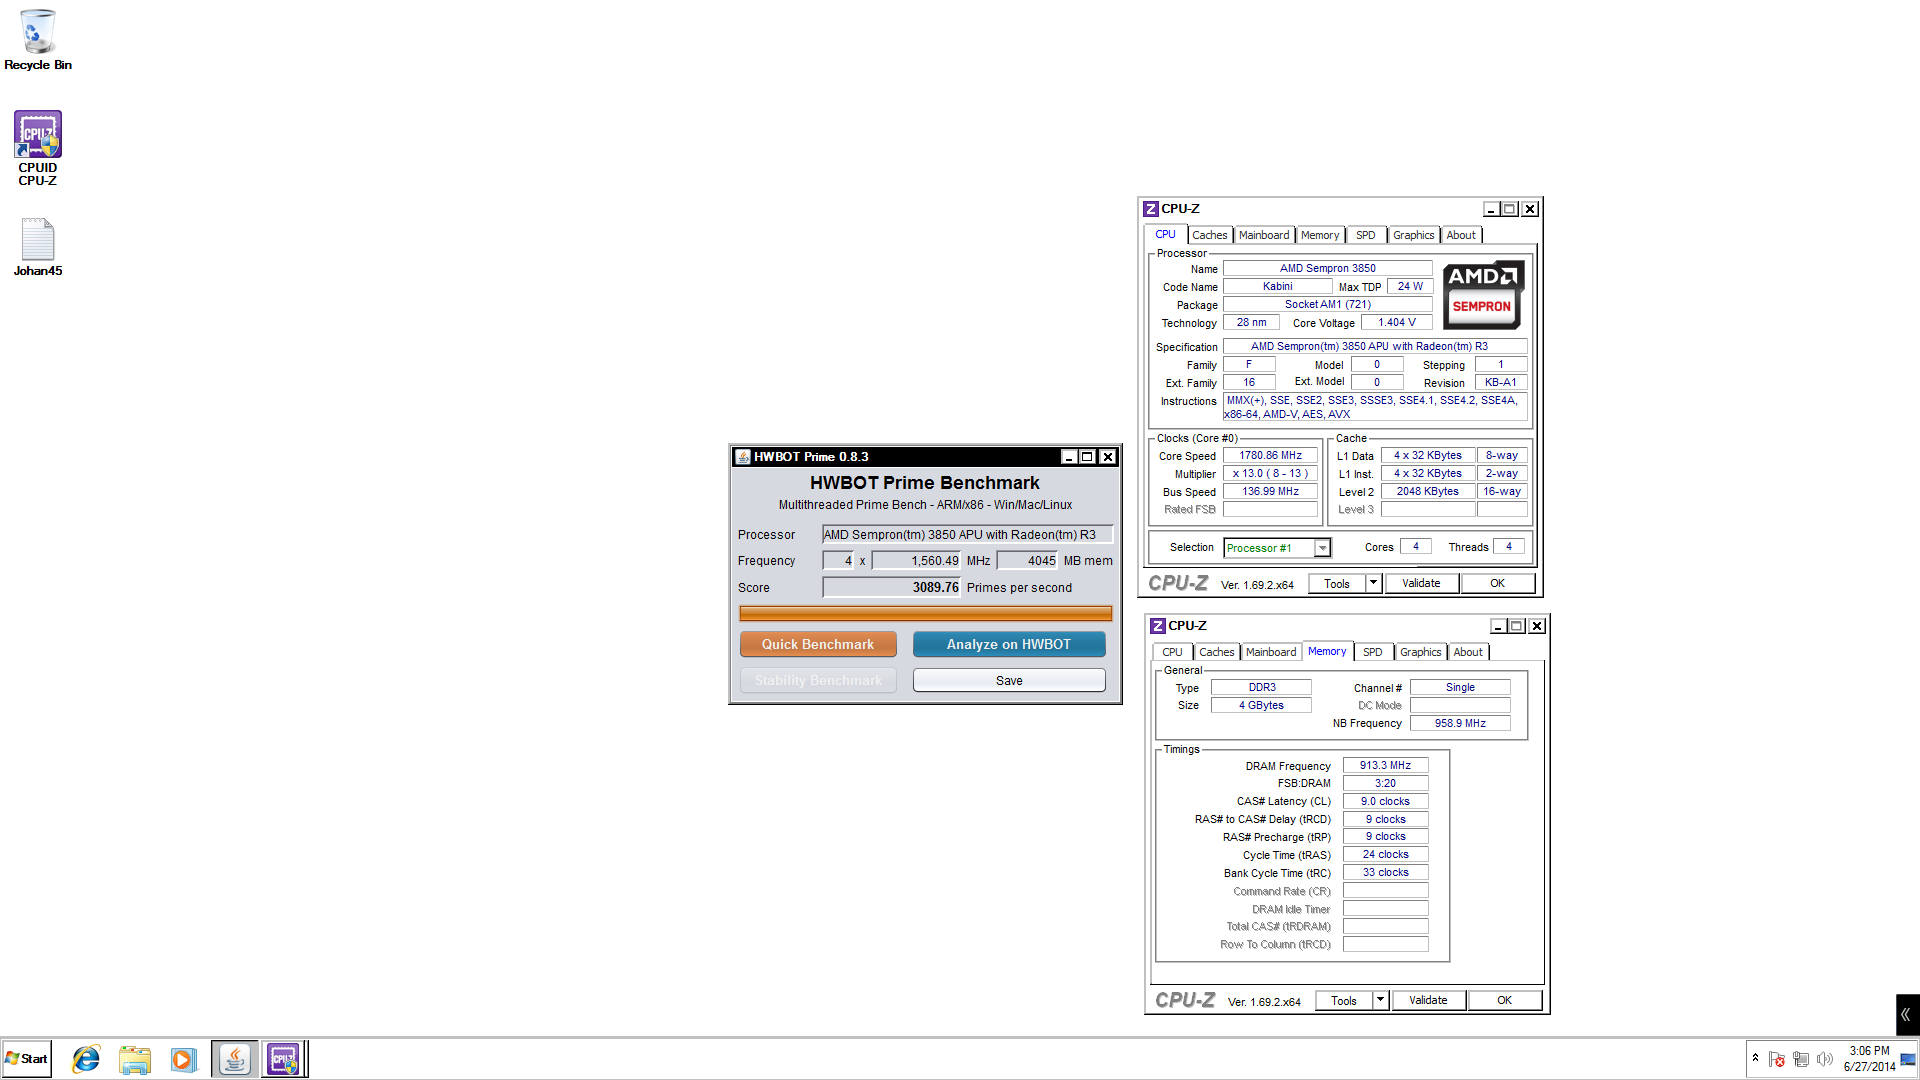Launch Windows Media Player from taskbar
The width and height of the screenshot is (1920, 1080).
tap(183, 1059)
